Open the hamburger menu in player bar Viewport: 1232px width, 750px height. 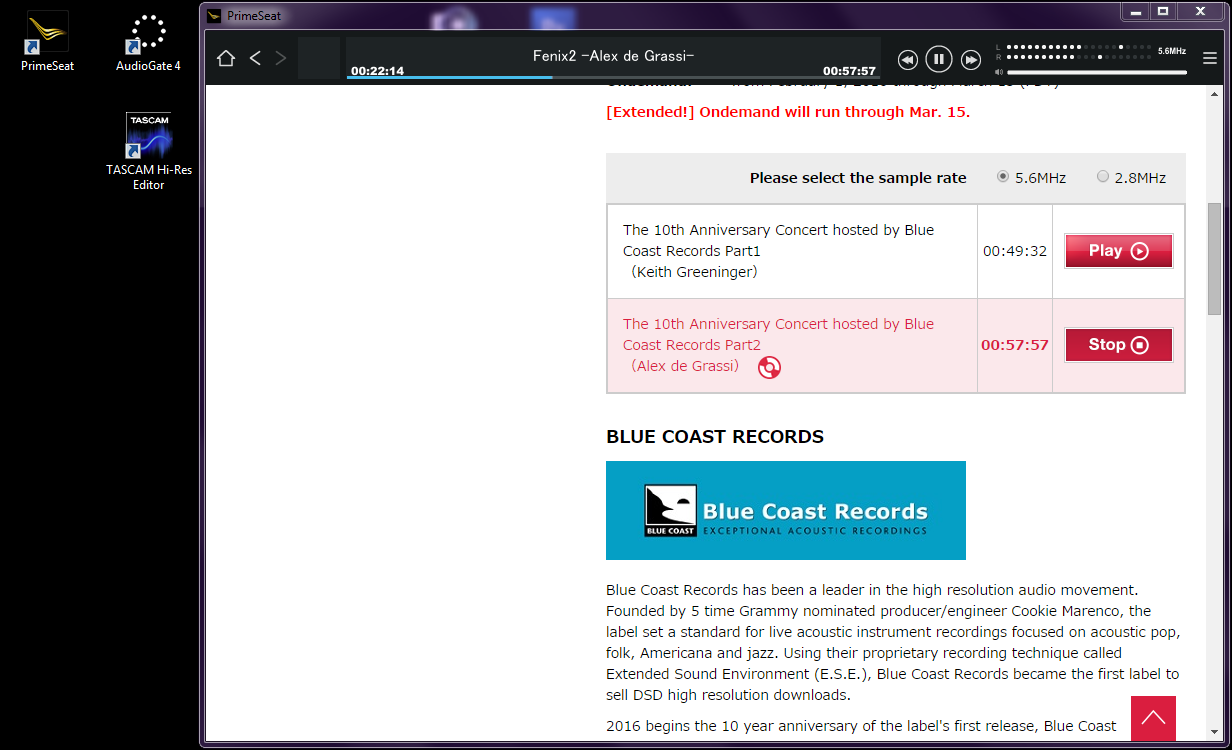coord(1210,59)
